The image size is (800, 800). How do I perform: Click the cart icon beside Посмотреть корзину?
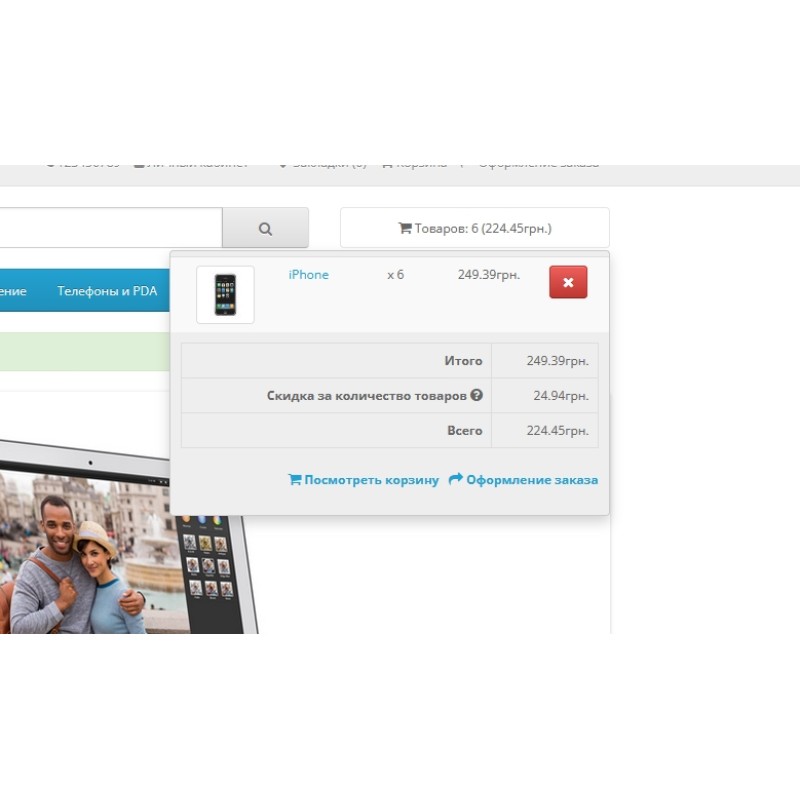(x=294, y=480)
